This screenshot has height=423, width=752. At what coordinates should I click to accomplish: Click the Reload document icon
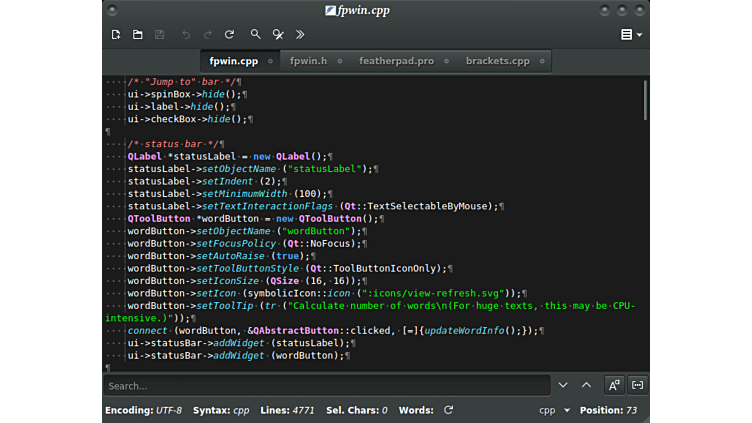[x=229, y=34]
